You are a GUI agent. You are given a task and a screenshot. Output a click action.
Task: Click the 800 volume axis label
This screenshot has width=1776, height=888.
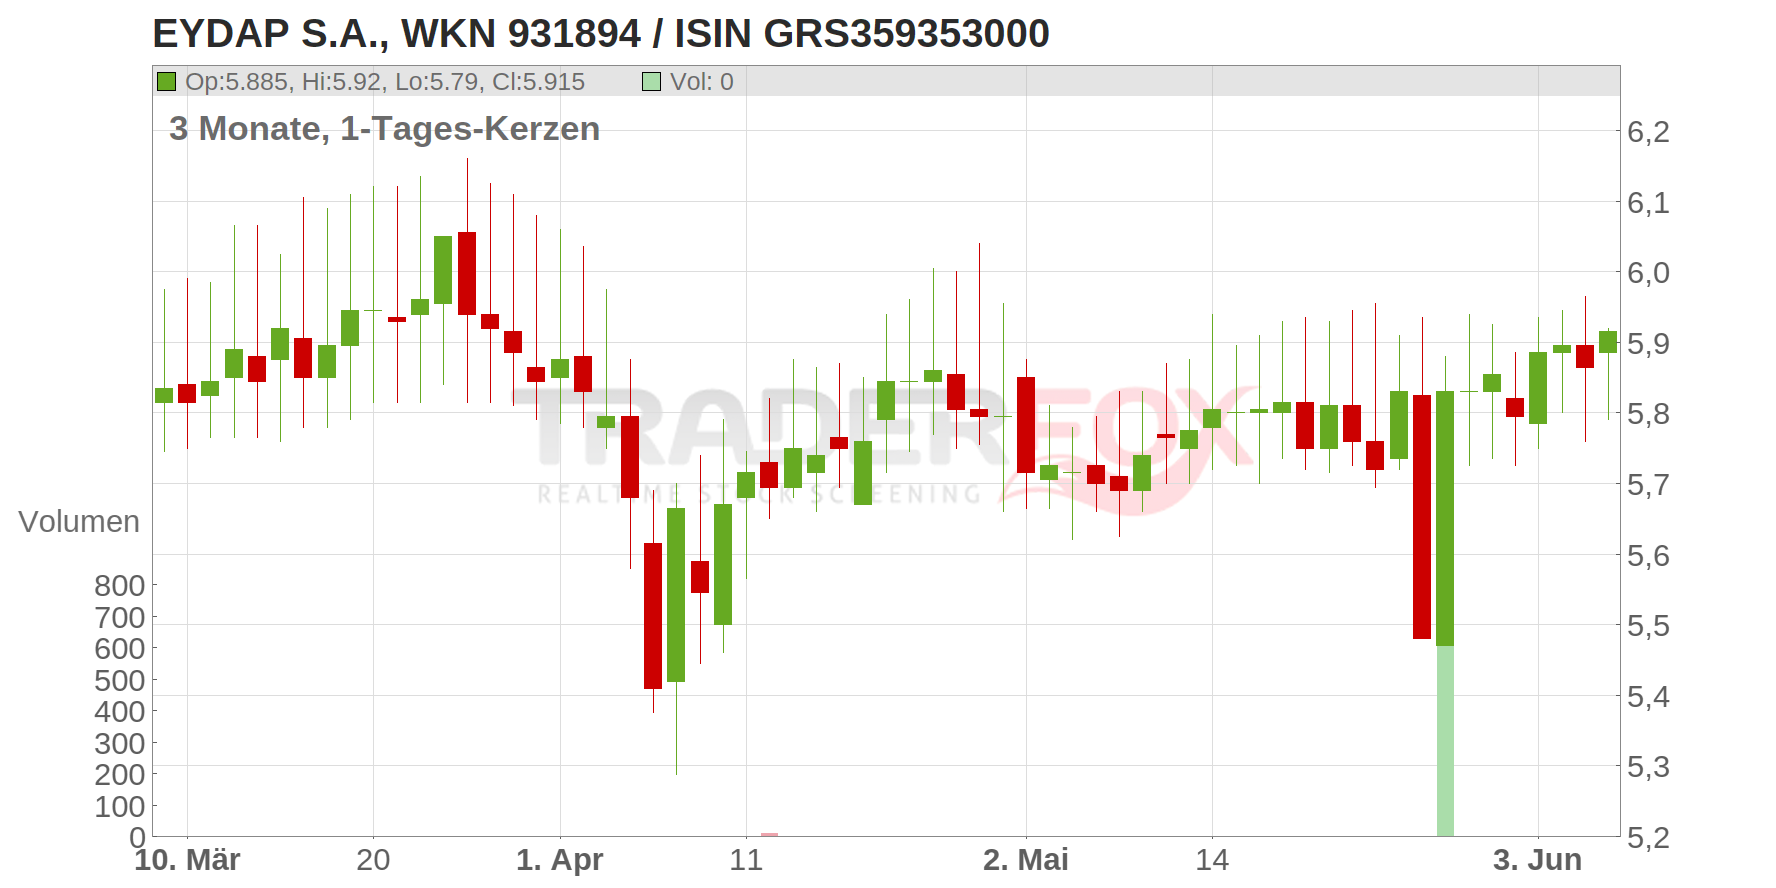click(120, 586)
